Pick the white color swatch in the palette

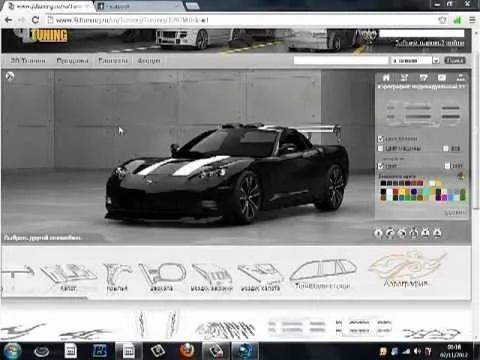[x=389, y=193]
